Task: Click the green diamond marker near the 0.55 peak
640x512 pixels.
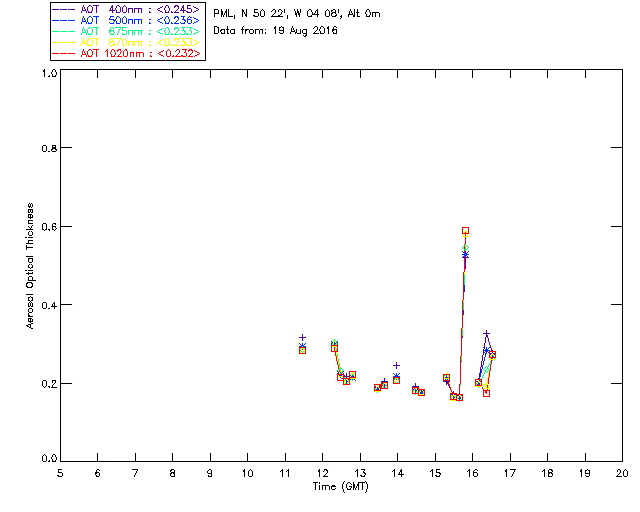Action: [x=465, y=248]
